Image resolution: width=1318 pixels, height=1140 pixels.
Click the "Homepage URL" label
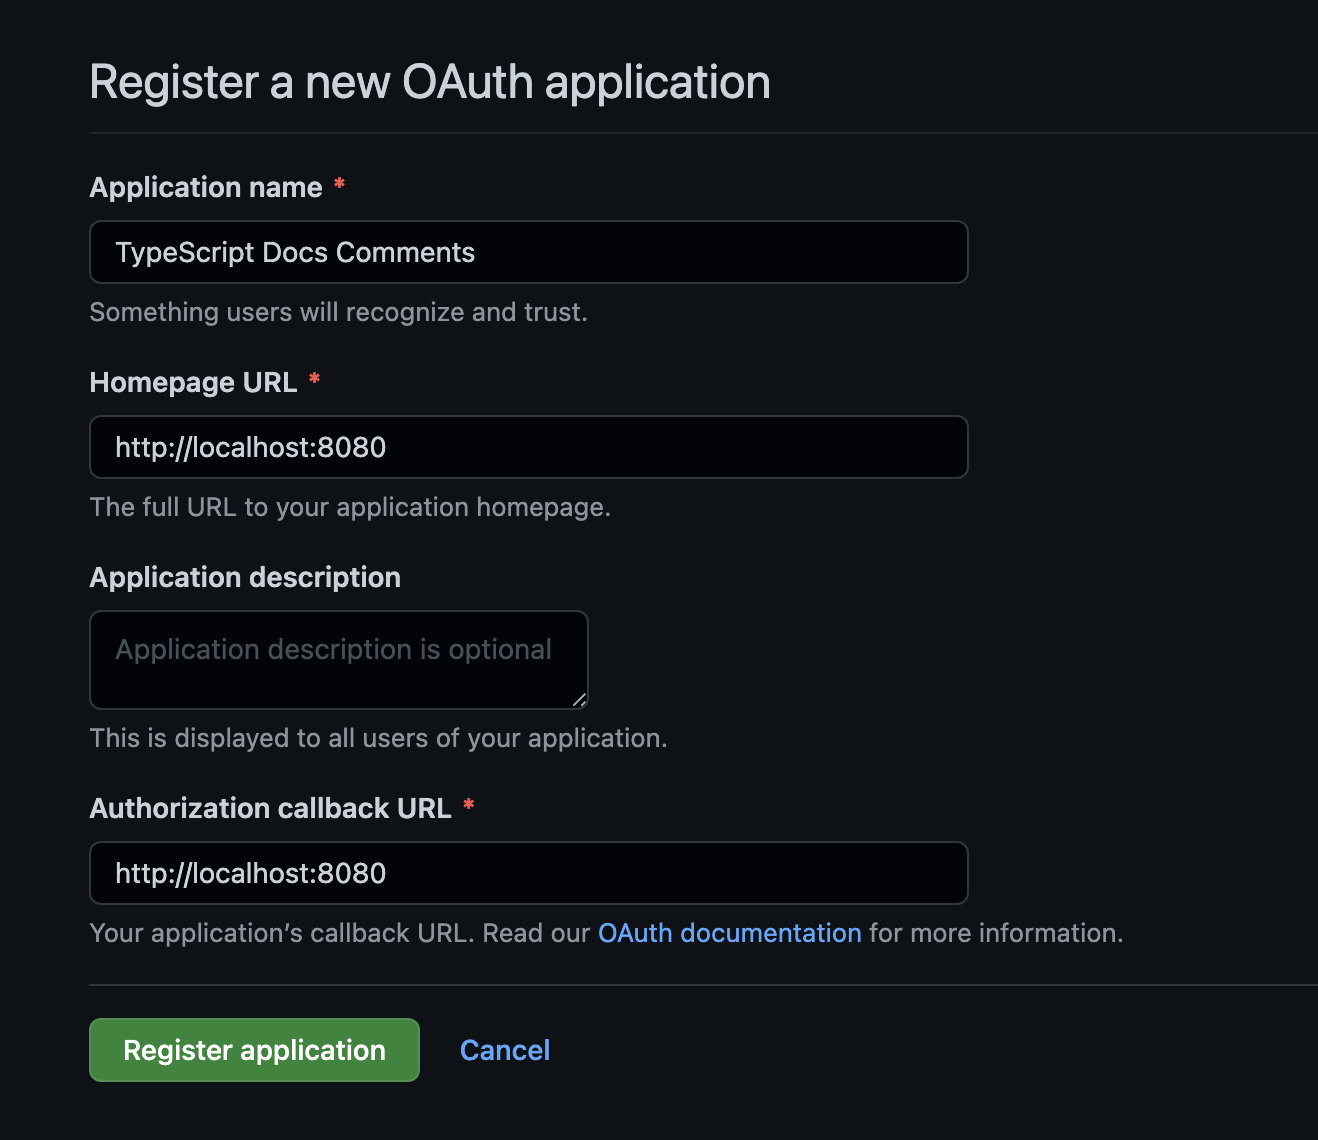(193, 382)
